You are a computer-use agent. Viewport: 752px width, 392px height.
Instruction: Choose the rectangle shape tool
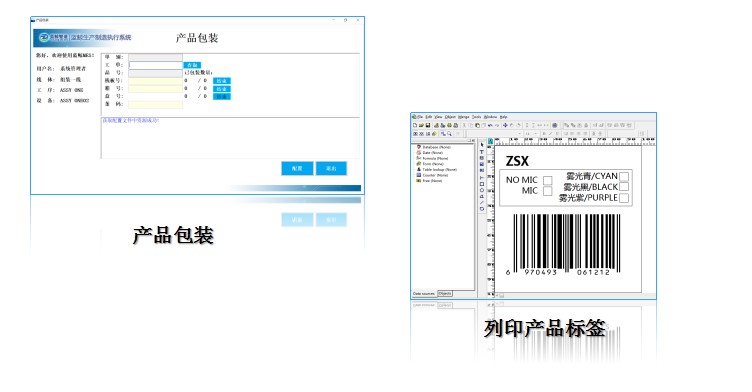pyautogui.click(x=482, y=184)
